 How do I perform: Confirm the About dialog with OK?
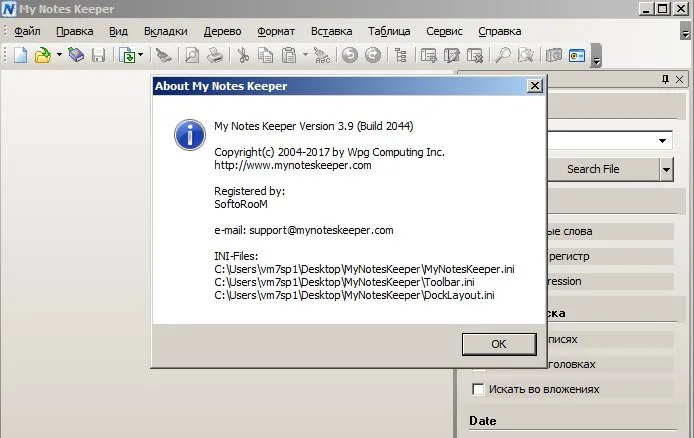pyautogui.click(x=499, y=344)
